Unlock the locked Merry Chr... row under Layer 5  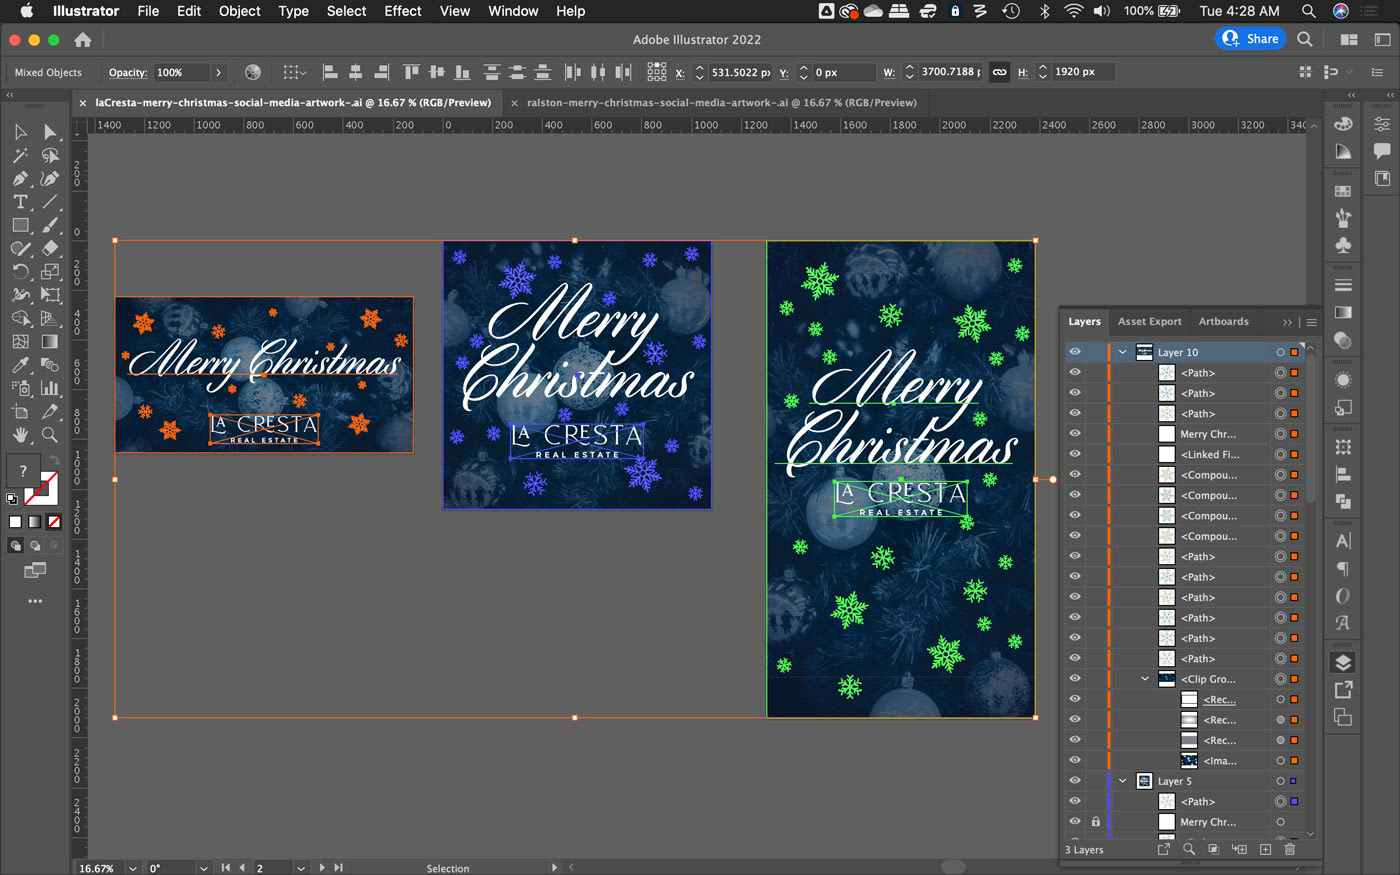[x=1096, y=822]
